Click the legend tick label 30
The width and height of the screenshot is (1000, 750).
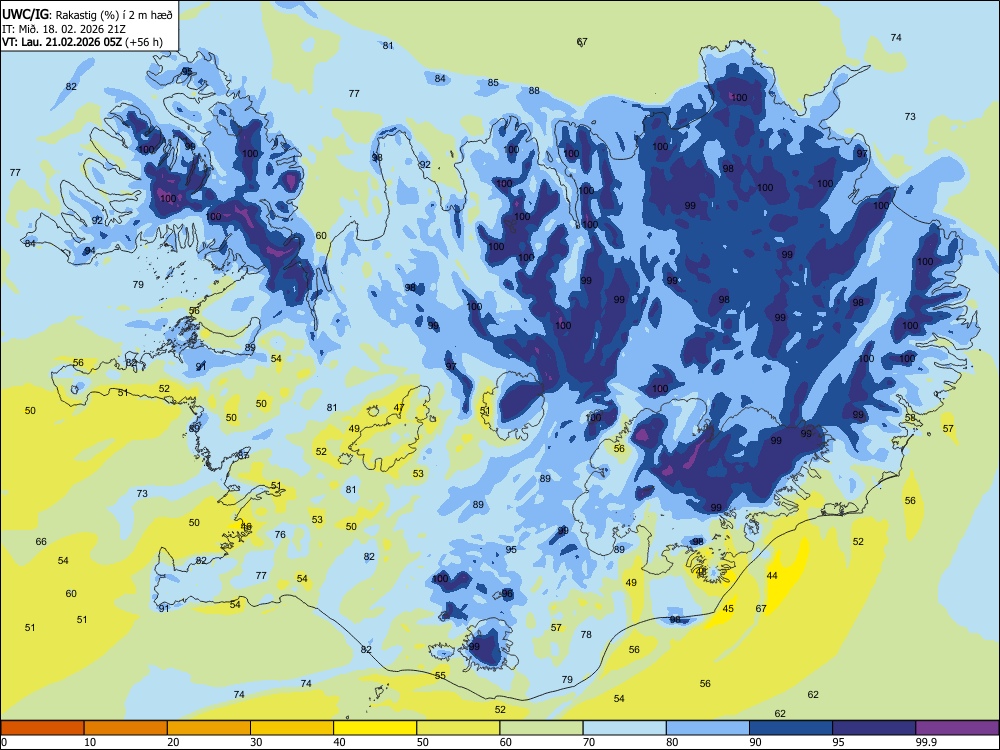256,742
